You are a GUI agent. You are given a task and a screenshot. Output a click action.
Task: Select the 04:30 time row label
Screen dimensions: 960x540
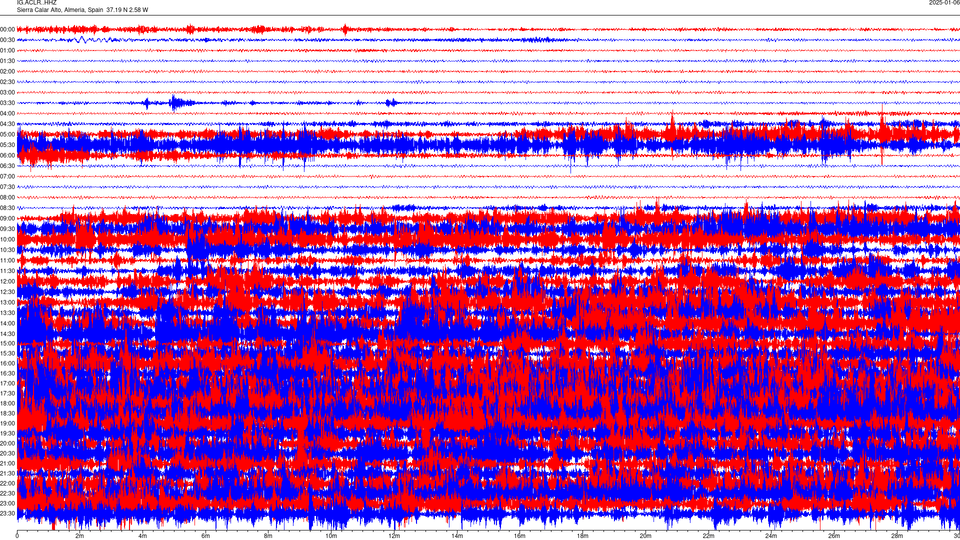pyautogui.click(x=7, y=124)
